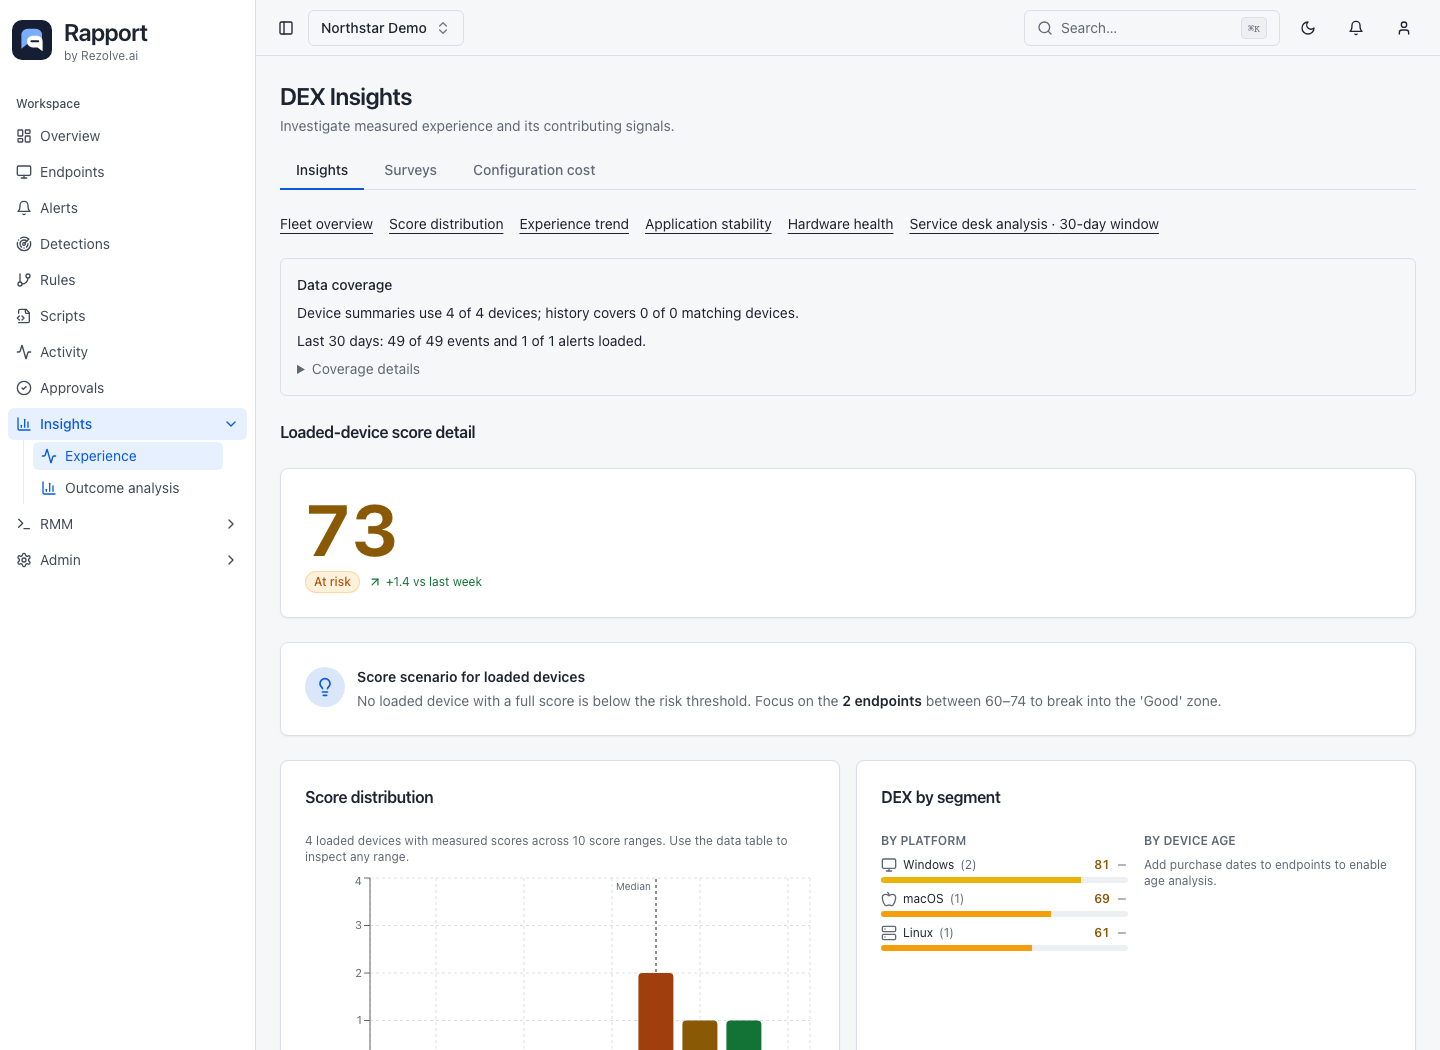
Task: Click the '+1.4 vs last week' text
Action: [434, 582]
